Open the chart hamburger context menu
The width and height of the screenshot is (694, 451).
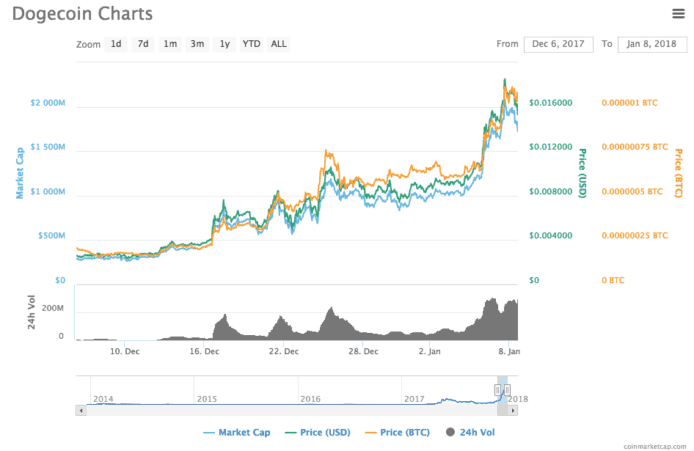[677, 13]
